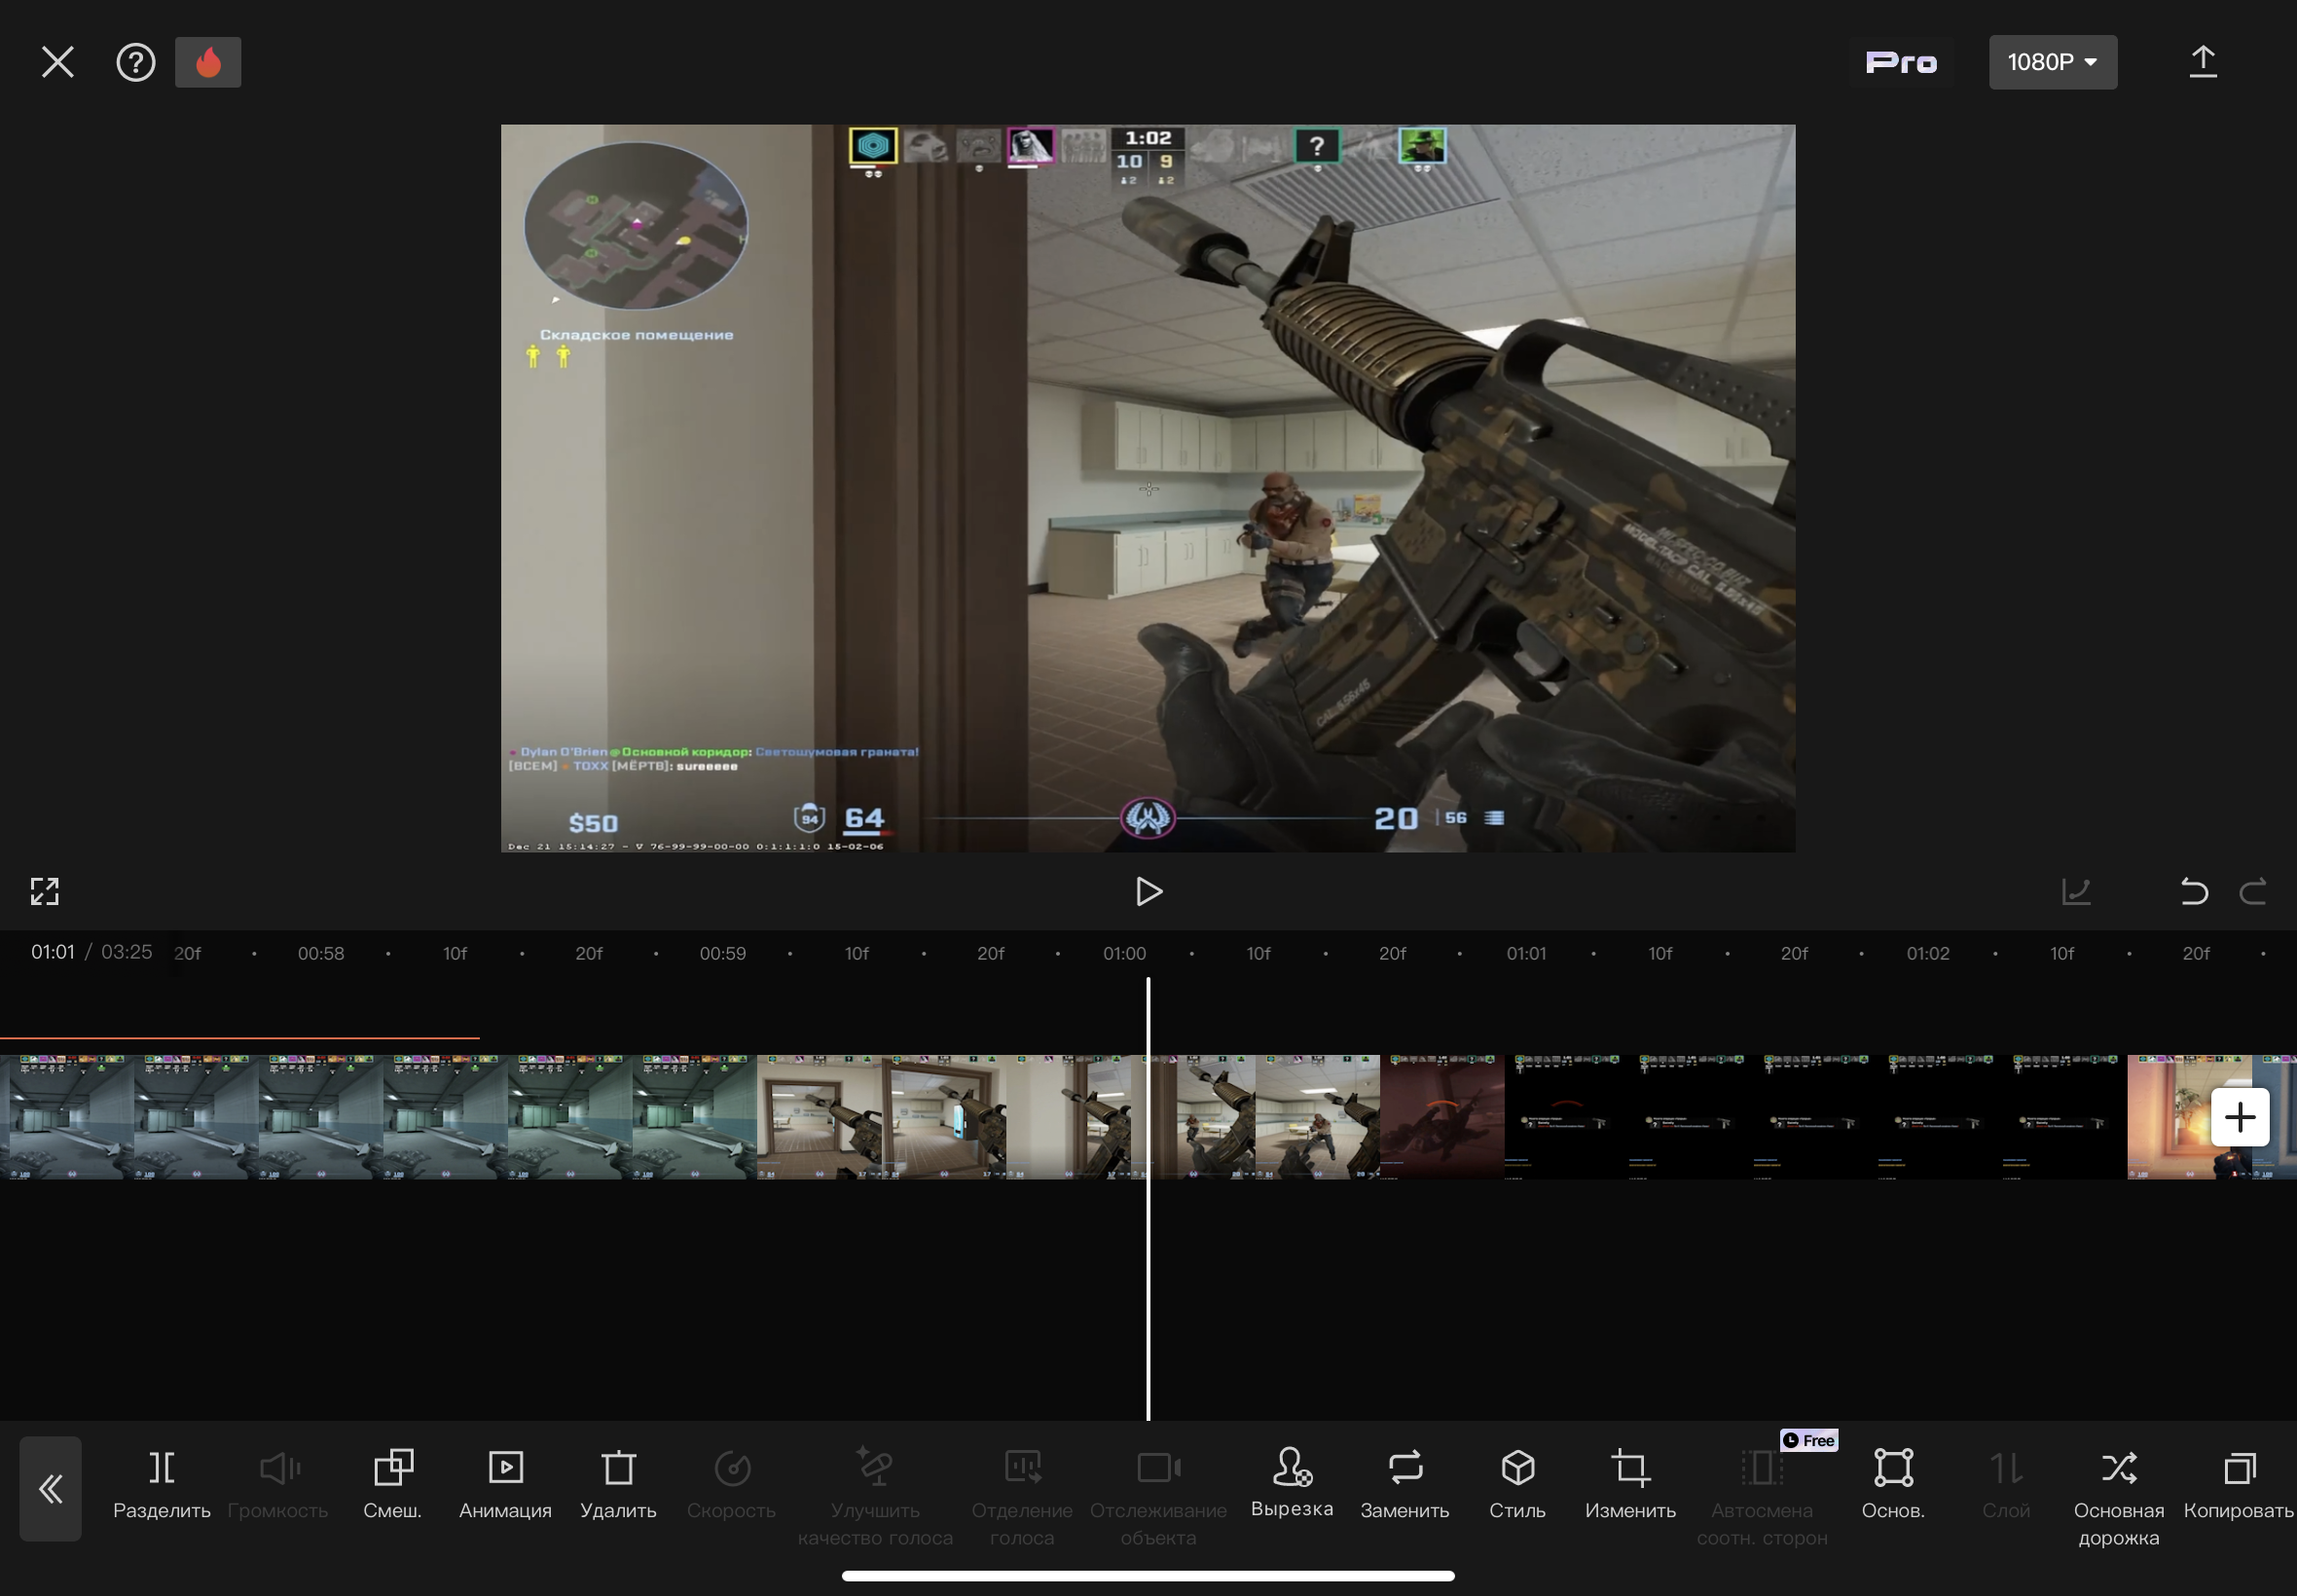Open the Изменить crop tool
2297x1596 pixels.
click(x=1630, y=1485)
